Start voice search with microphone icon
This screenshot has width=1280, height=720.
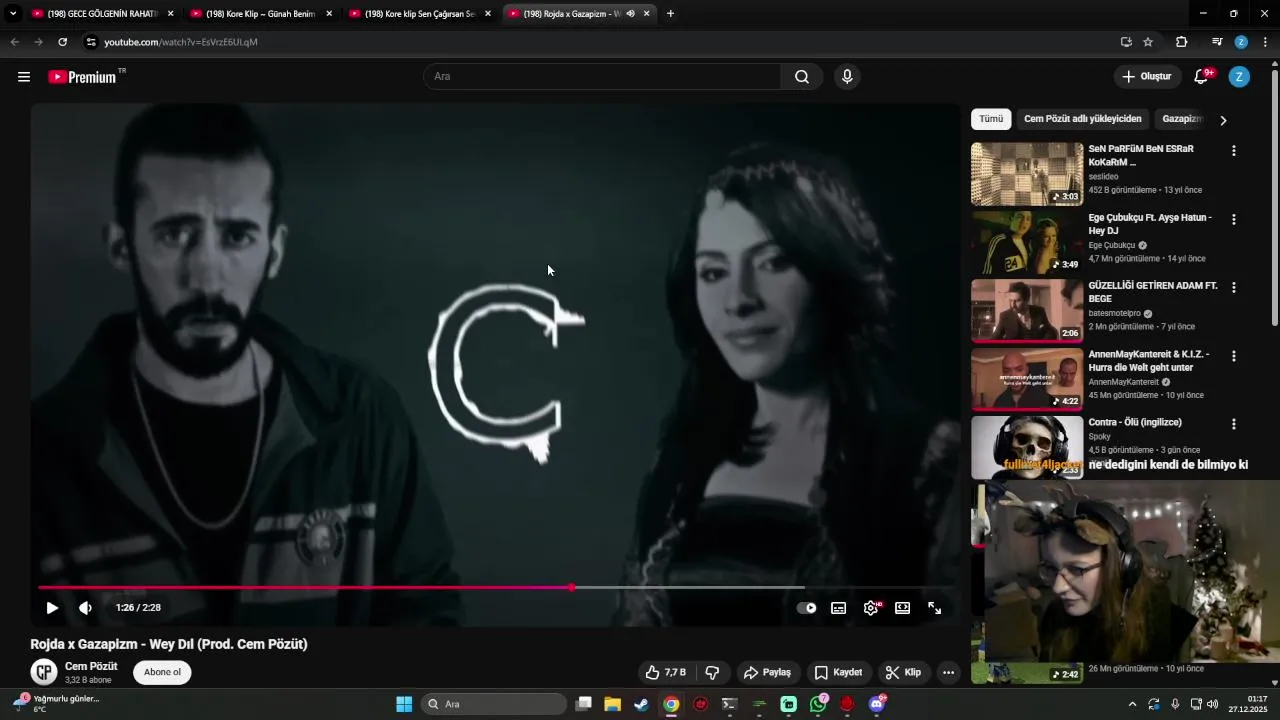pyautogui.click(x=847, y=77)
